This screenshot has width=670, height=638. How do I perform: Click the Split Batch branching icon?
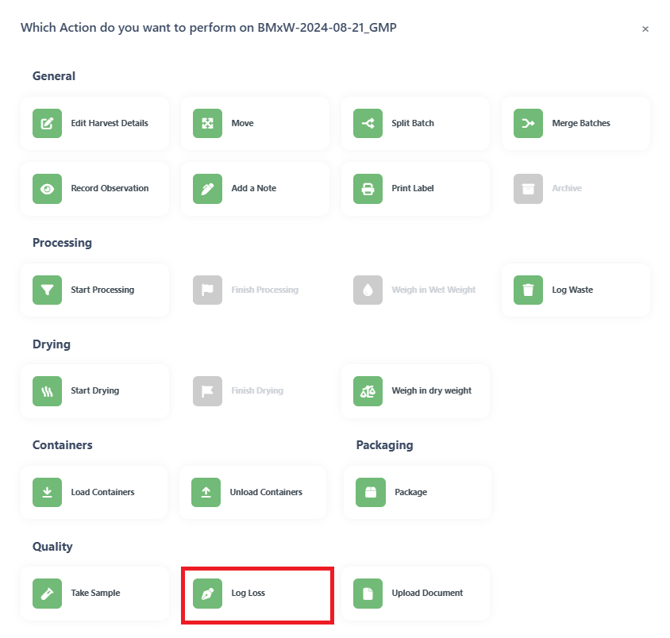pos(367,123)
